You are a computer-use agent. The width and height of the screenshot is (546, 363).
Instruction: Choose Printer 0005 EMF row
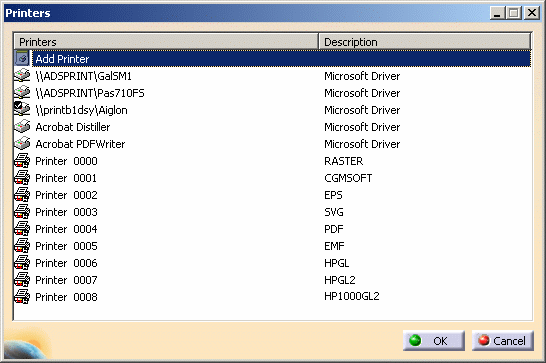click(x=273, y=246)
